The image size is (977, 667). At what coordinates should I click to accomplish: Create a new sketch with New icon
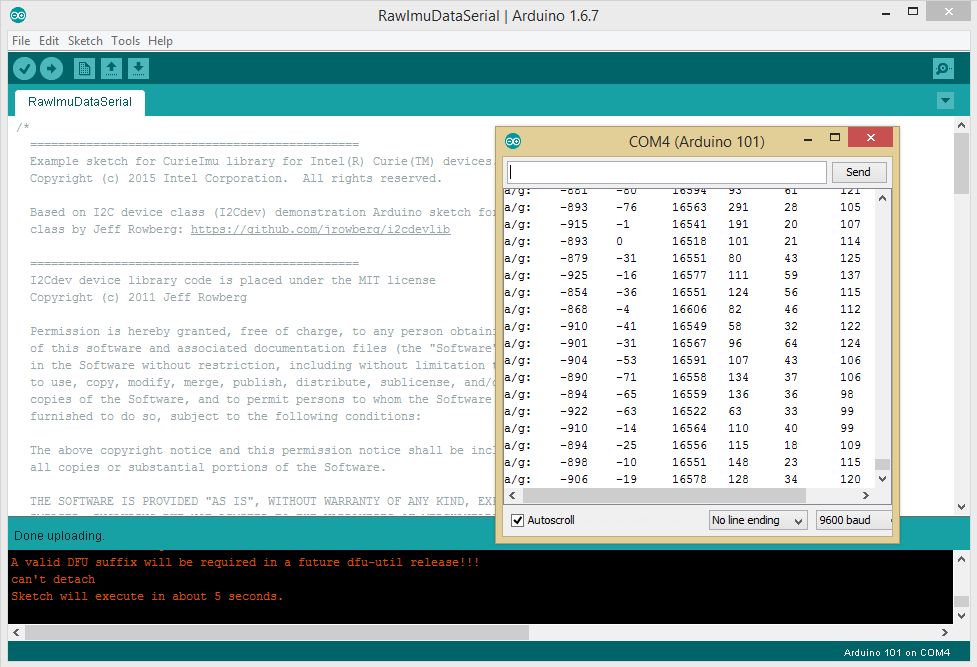(x=85, y=68)
